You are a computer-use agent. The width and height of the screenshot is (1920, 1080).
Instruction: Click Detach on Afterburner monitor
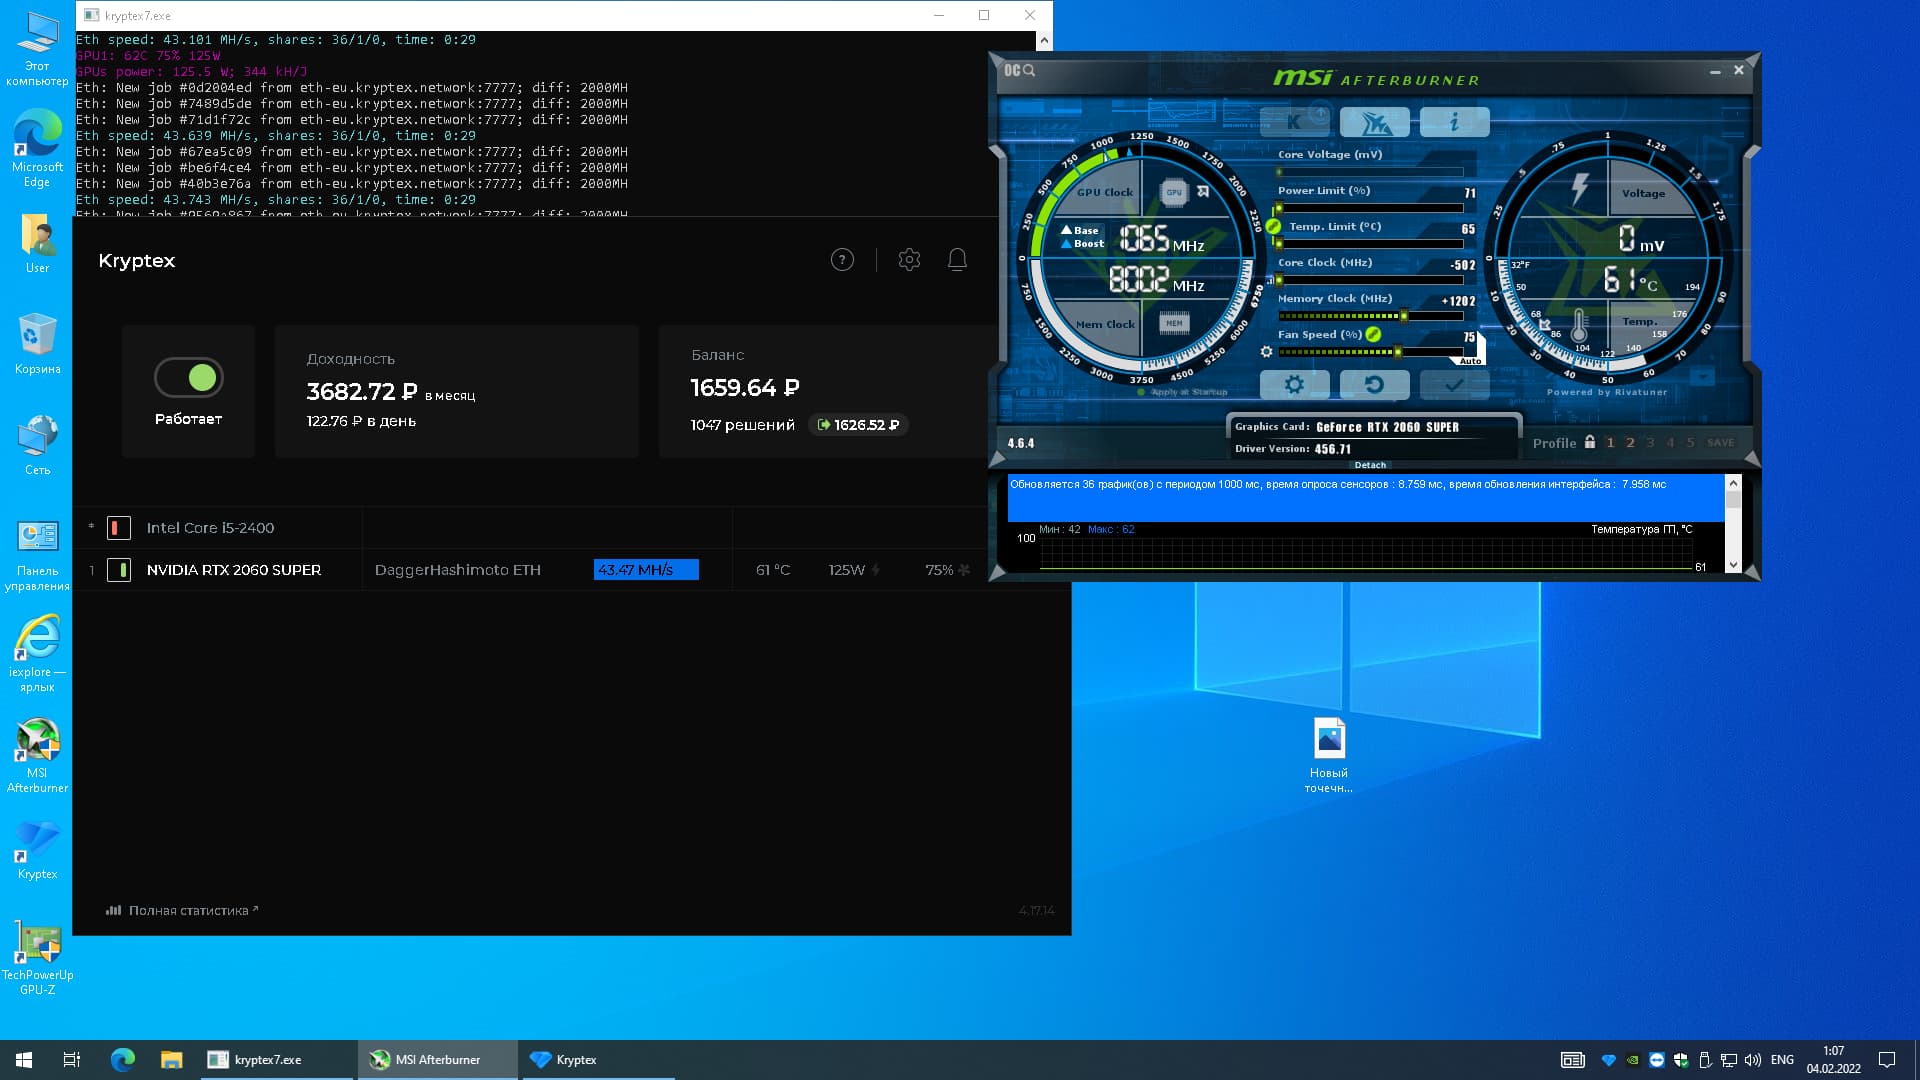[x=1370, y=465]
